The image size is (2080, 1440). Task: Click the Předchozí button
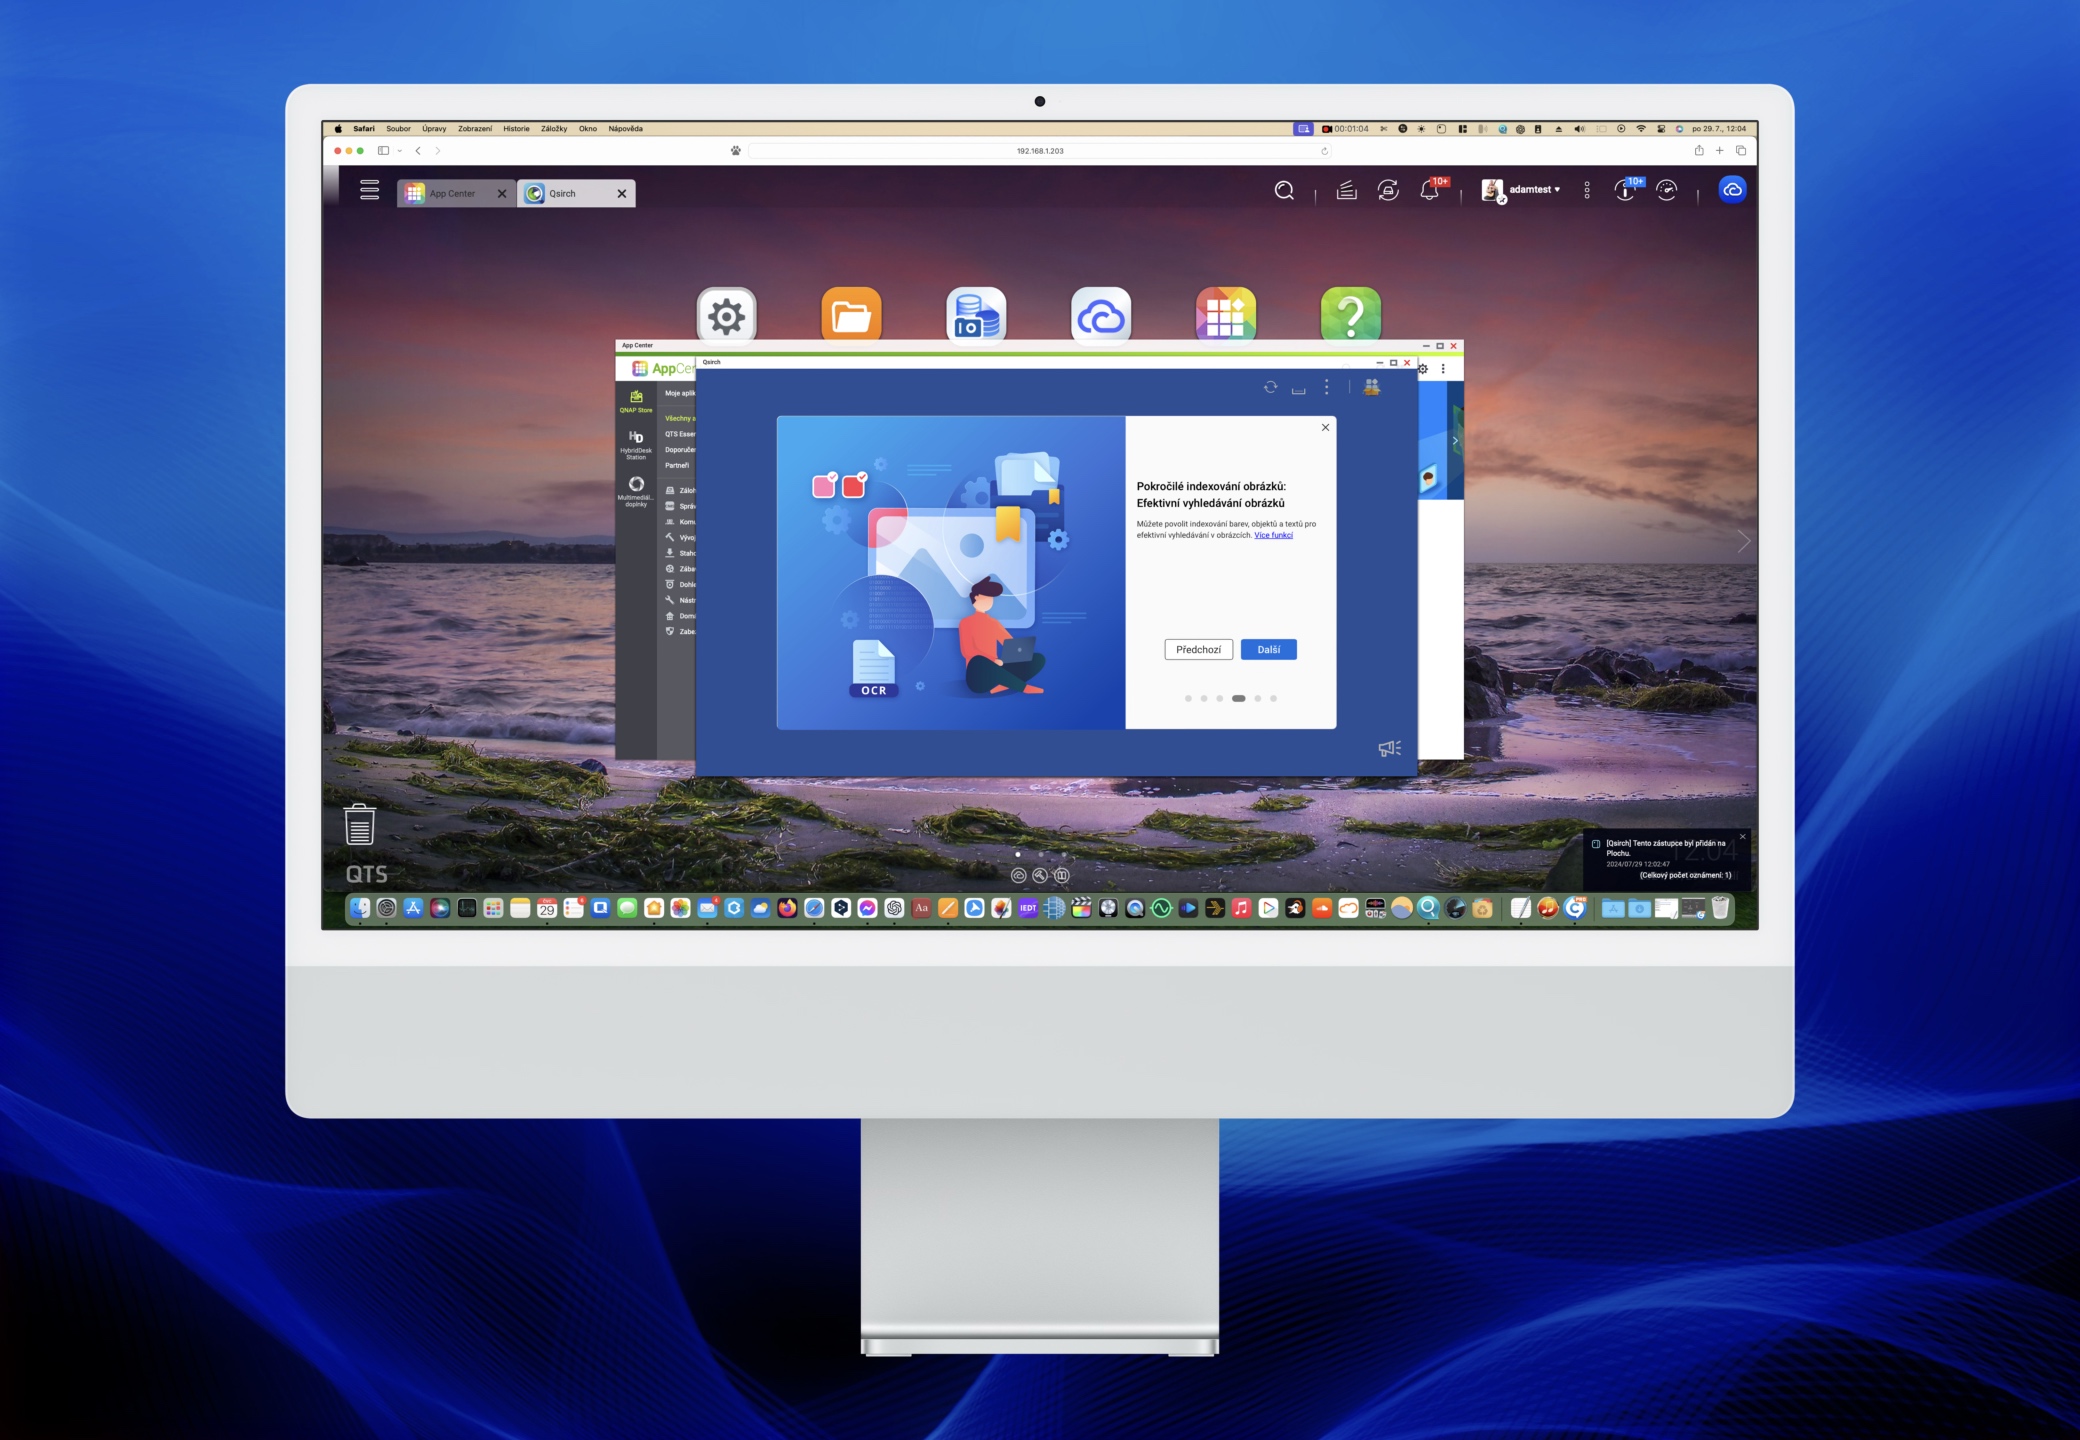point(1198,650)
